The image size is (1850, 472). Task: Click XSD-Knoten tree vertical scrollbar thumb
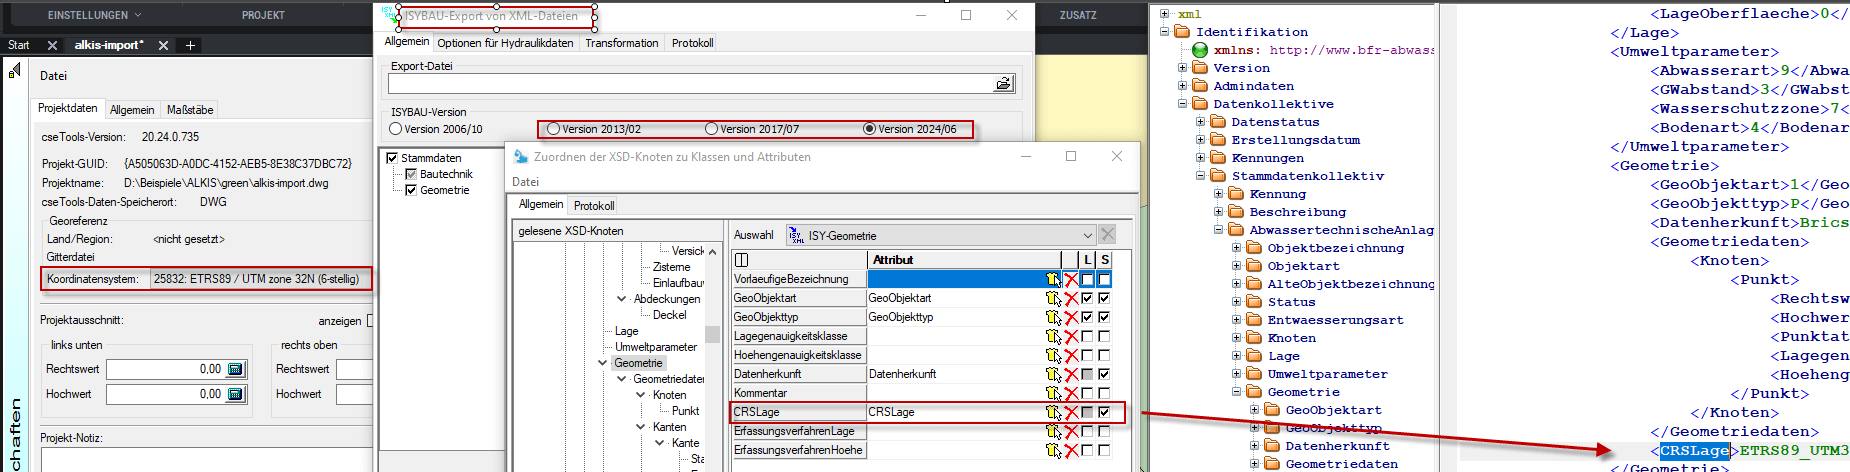pyautogui.click(x=712, y=334)
